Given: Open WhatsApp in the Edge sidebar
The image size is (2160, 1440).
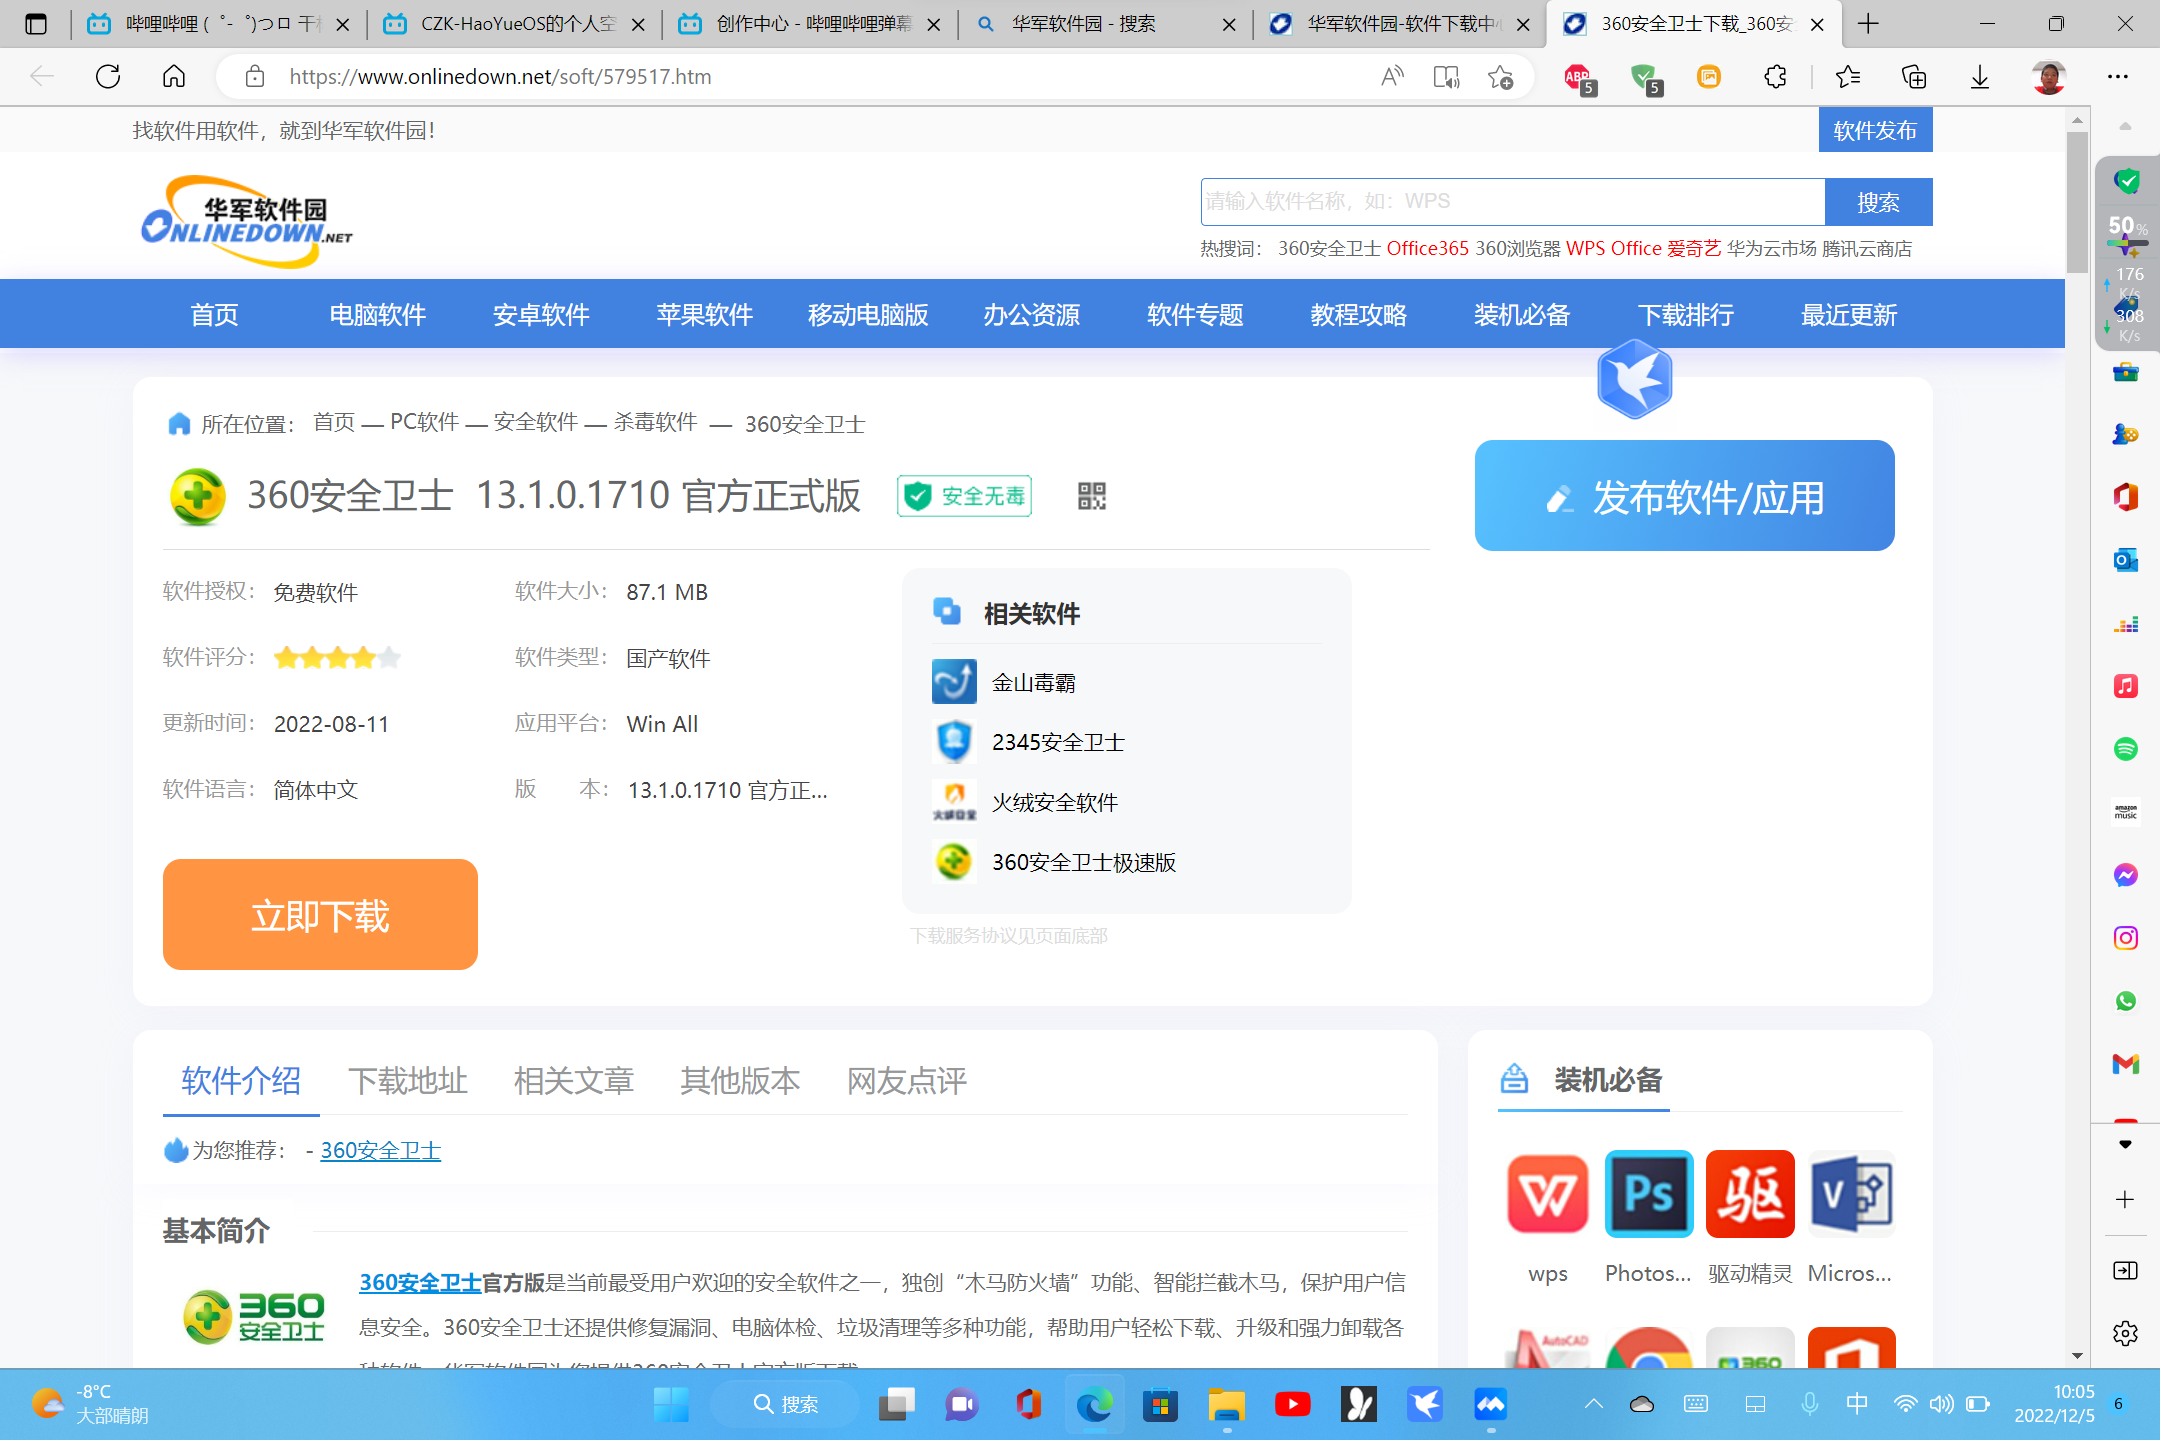Looking at the screenshot, I should (2126, 1001).
